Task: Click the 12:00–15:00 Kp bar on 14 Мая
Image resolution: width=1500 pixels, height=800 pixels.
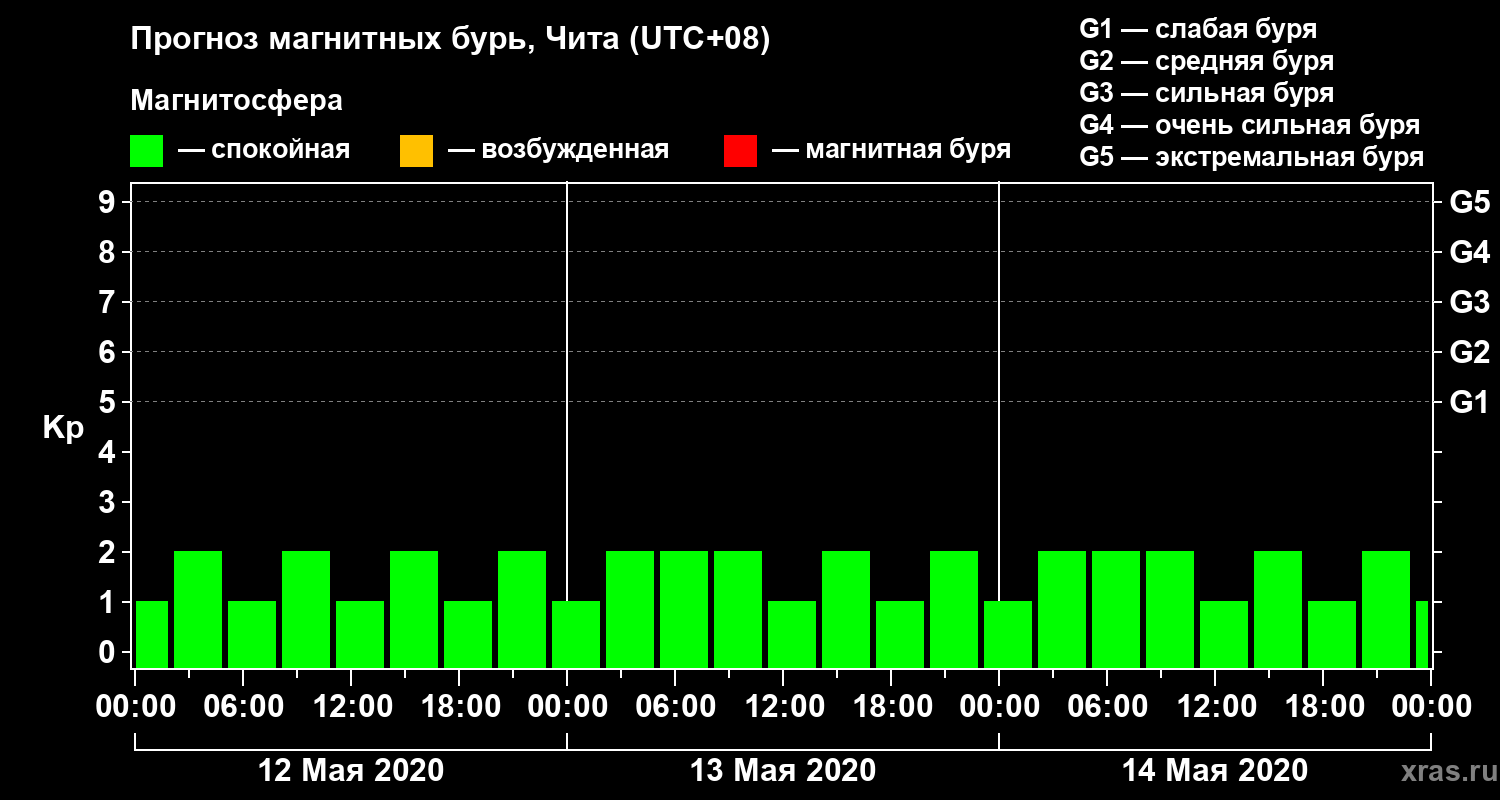Action: point(1224,634)
